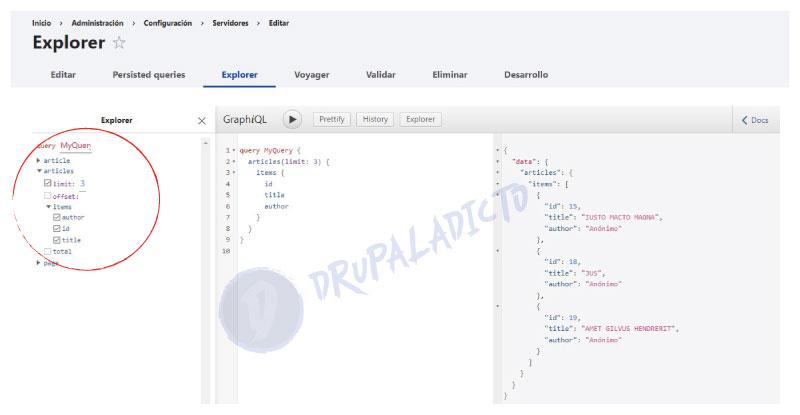Click the Explorer panel scrollbar

(x=206, y=271)
